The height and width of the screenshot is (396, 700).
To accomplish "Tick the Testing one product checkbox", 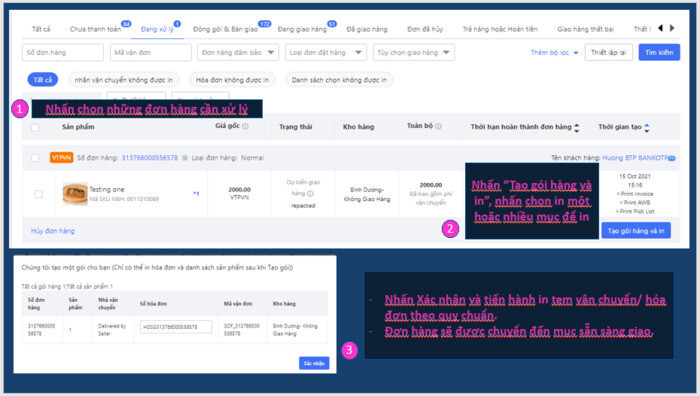I will click(38, 194).
